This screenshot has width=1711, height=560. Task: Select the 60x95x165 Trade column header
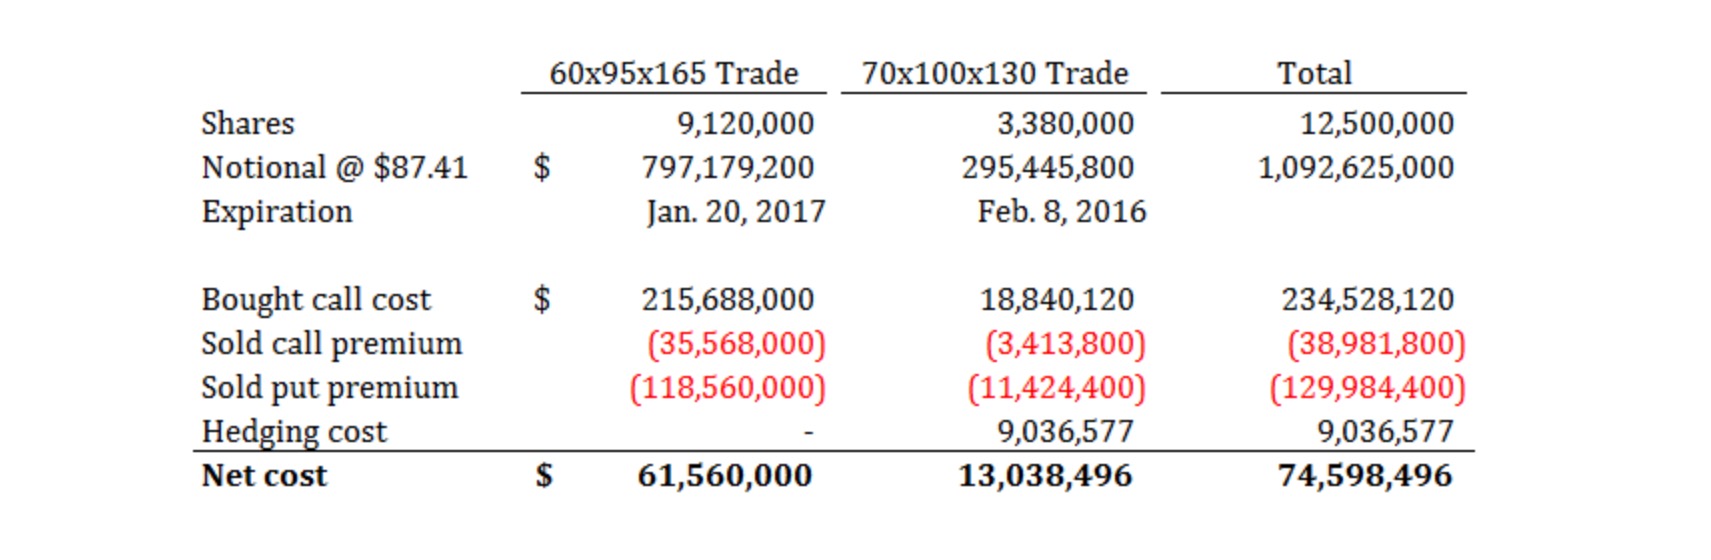[x=674, y=73]
